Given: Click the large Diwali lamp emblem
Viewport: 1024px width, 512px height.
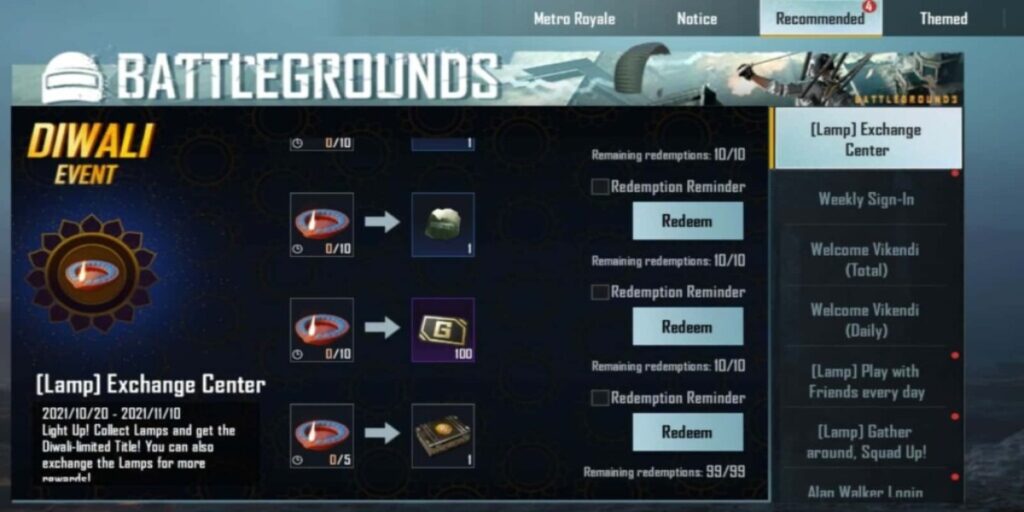Looking at the screenshot, I should [91, 274].
